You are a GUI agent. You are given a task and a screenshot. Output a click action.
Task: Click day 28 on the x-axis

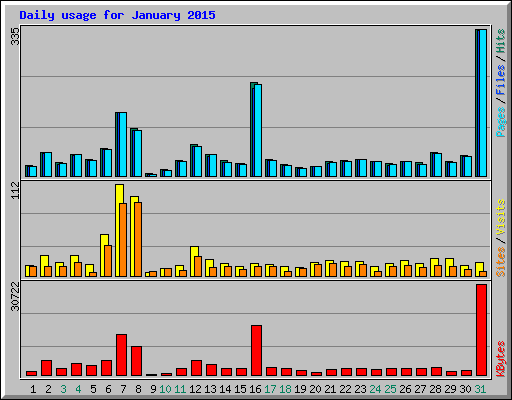click(x=435, y=389)
